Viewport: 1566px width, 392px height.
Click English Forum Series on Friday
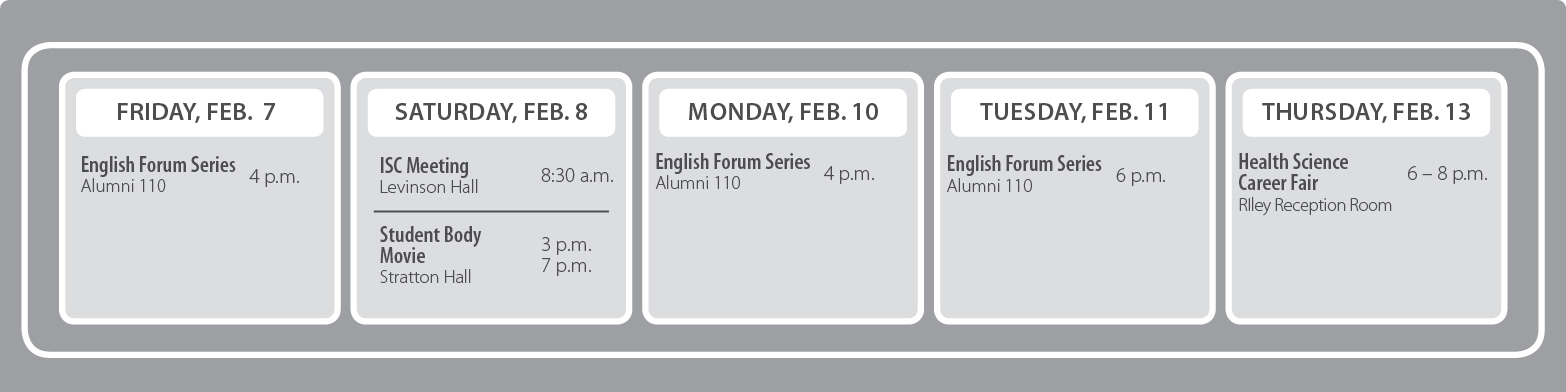tap(158, 165)
